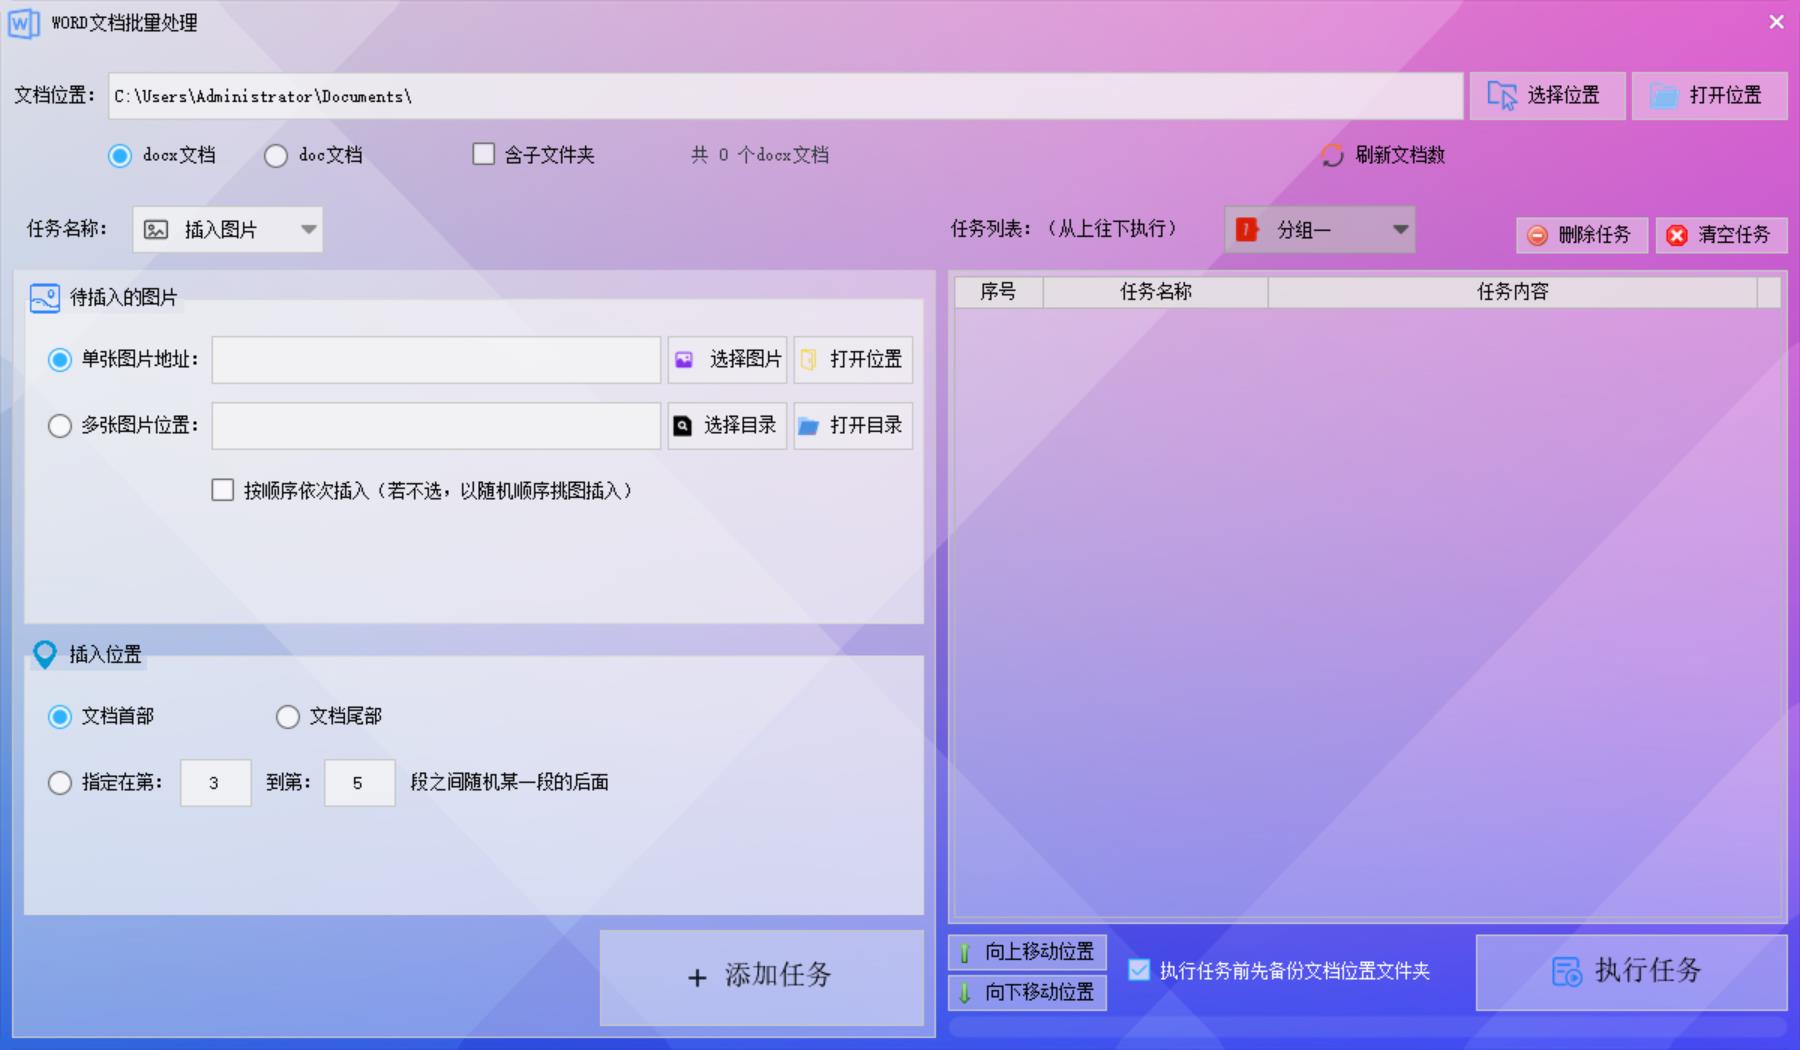Click the red minus icon of 删除任务

click(1538, 235)
